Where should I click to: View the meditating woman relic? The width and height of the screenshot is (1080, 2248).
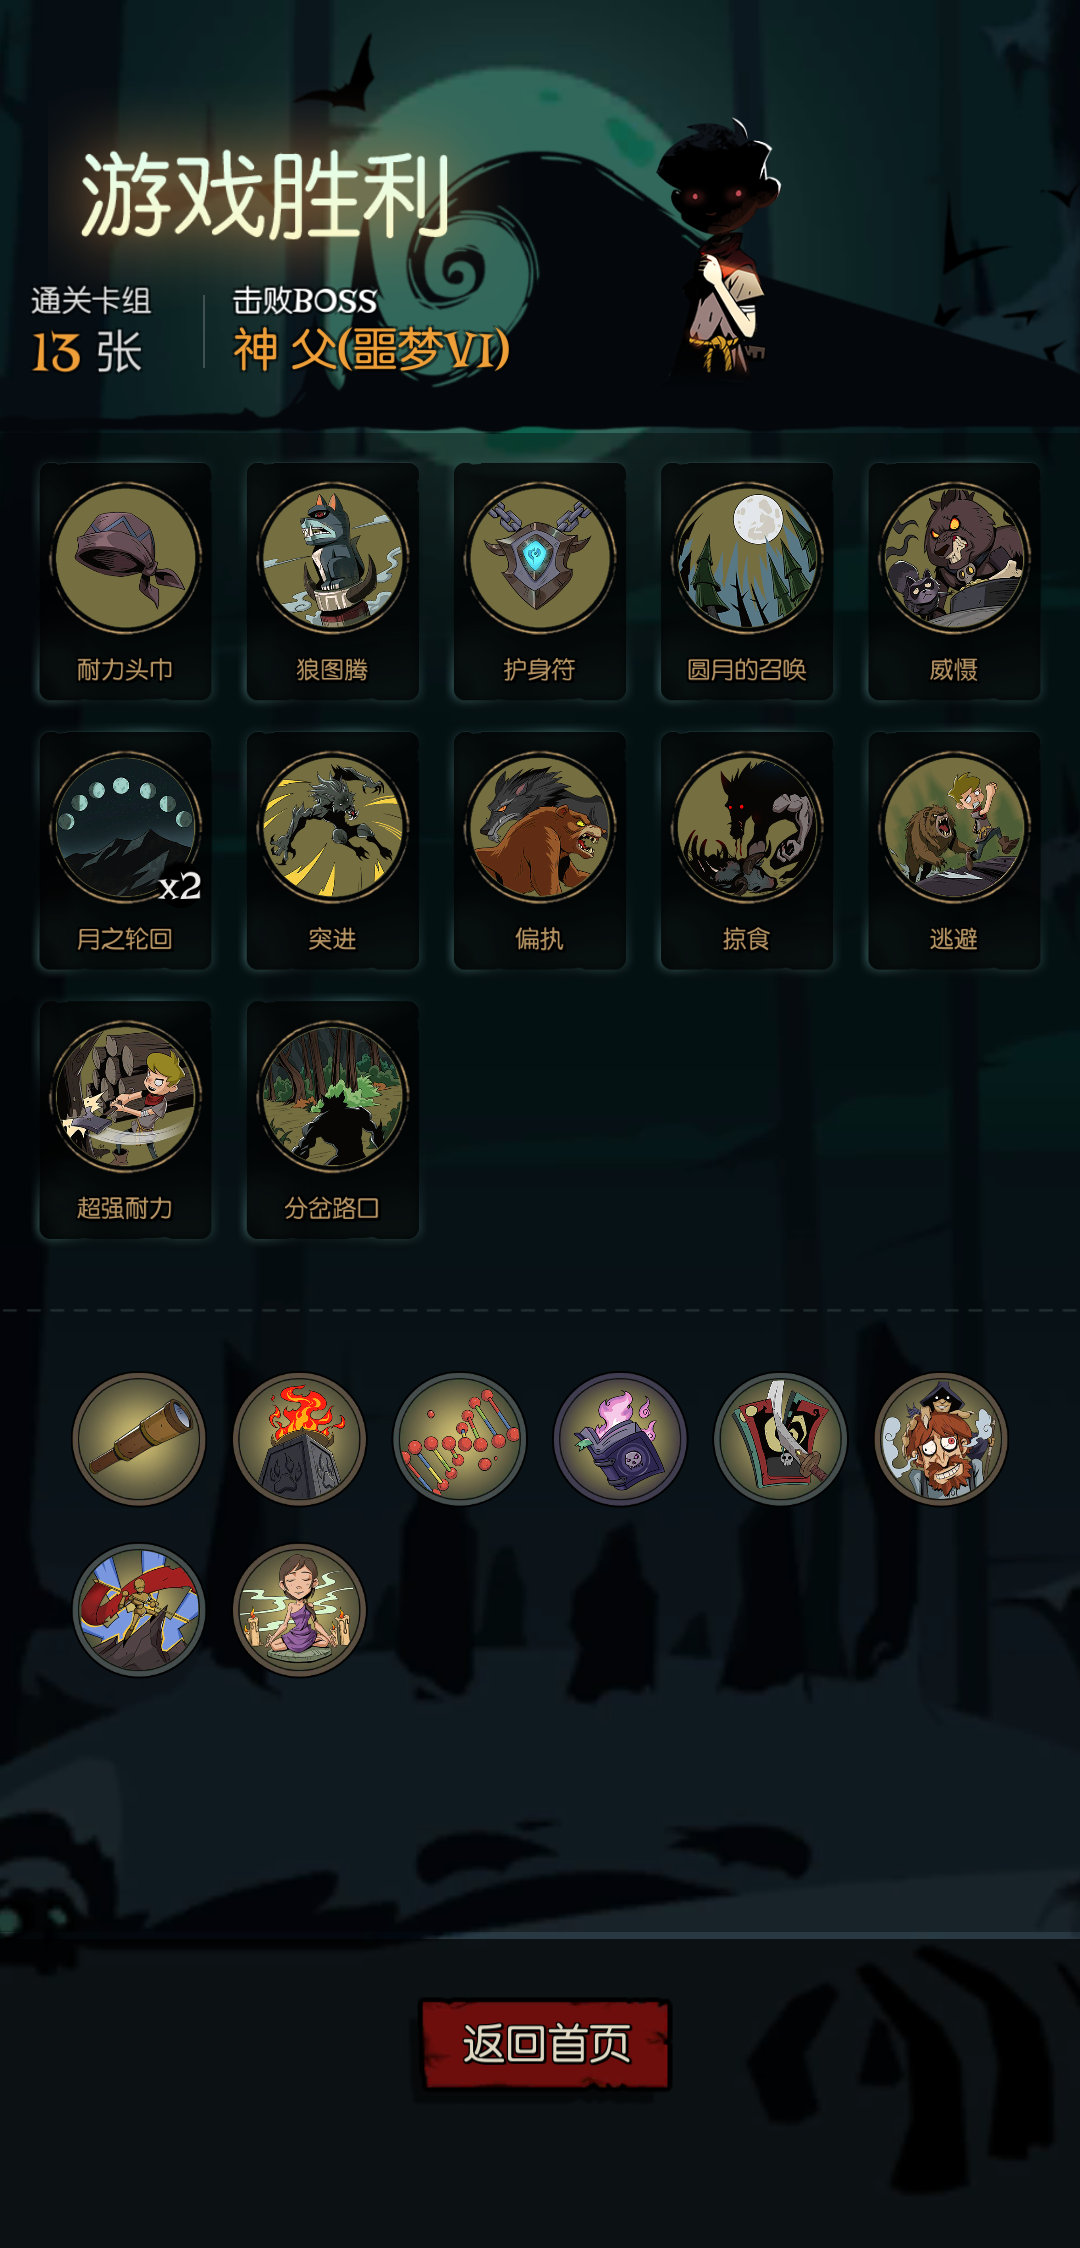click(x=299, y=1610)
